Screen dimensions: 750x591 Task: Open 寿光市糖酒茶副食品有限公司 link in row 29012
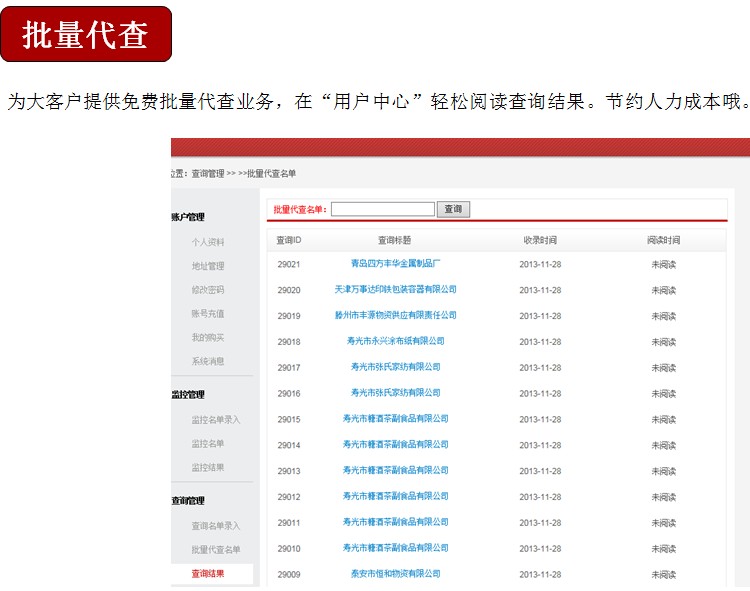[396, 496]
